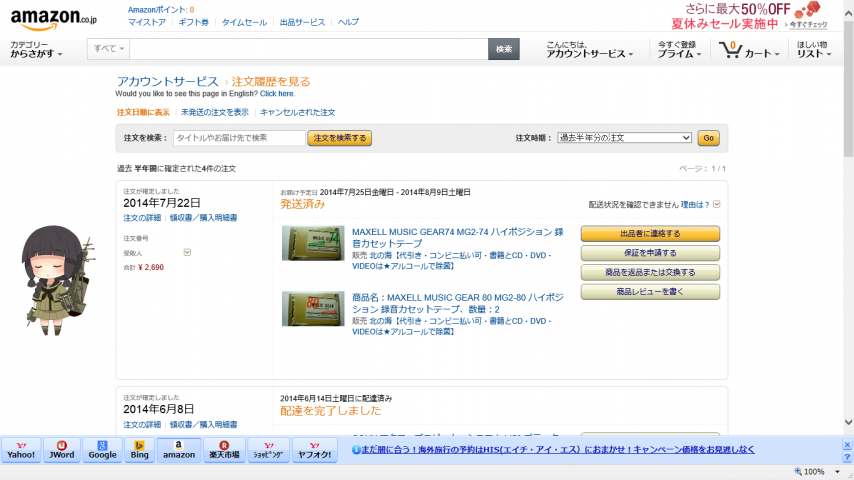This screenshot has height=480, width=854.
Task: Open the Click here English link
Action: point(277,94)
